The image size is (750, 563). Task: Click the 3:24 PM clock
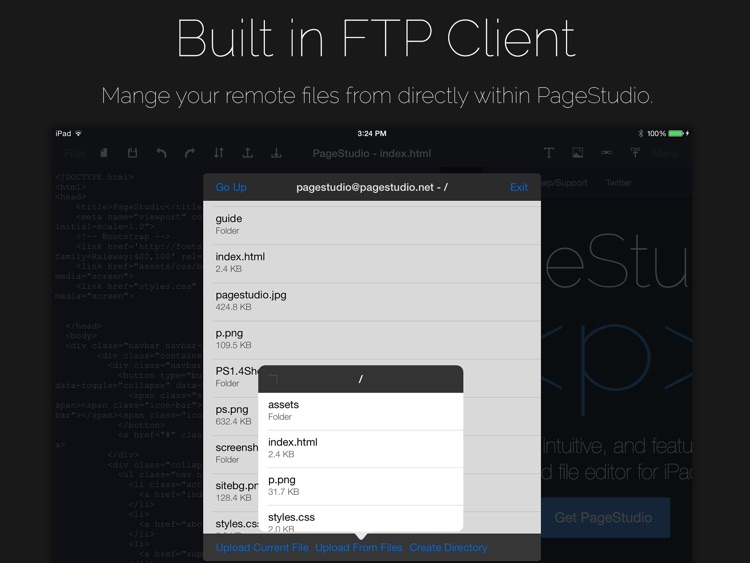(x=372, y=133)
